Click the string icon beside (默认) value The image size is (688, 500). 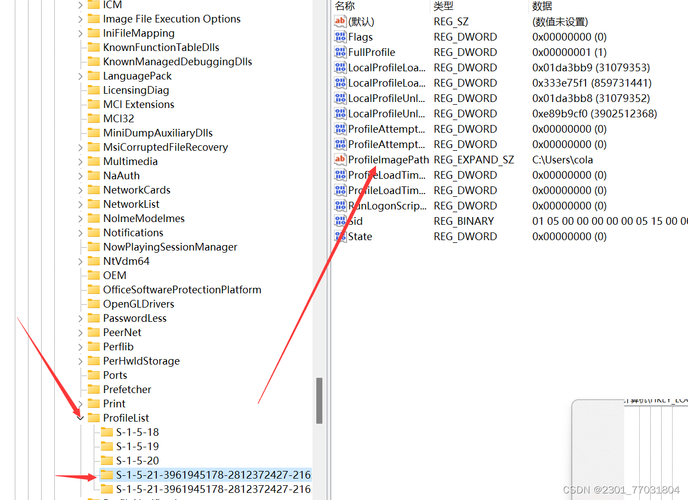[x=340, y=21]
